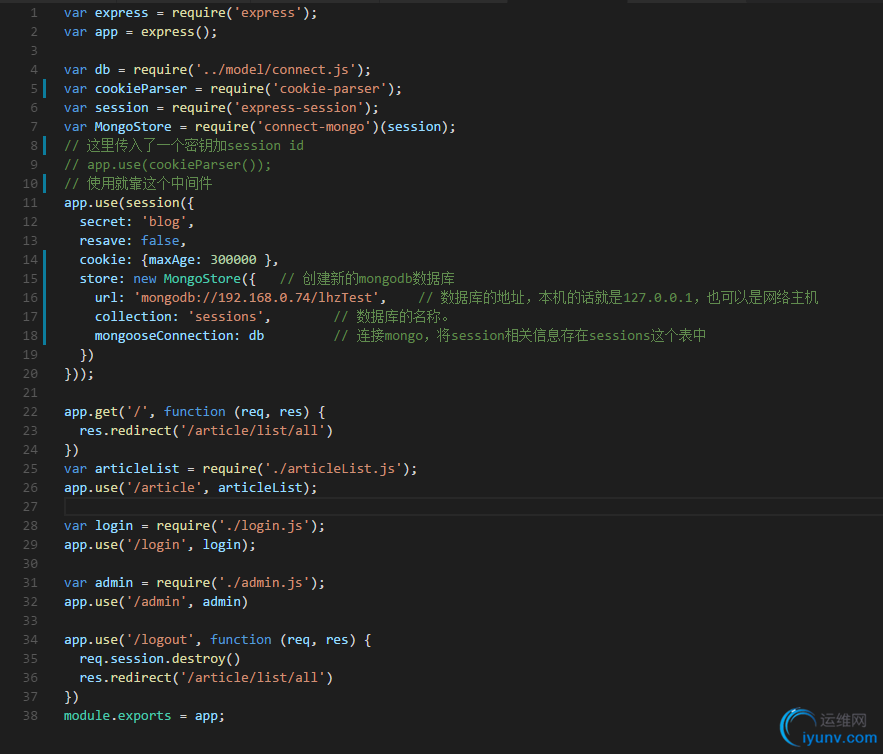Click module.exports on line 38
This screenshot has height=754, width=883.
(x=117, y=716)
